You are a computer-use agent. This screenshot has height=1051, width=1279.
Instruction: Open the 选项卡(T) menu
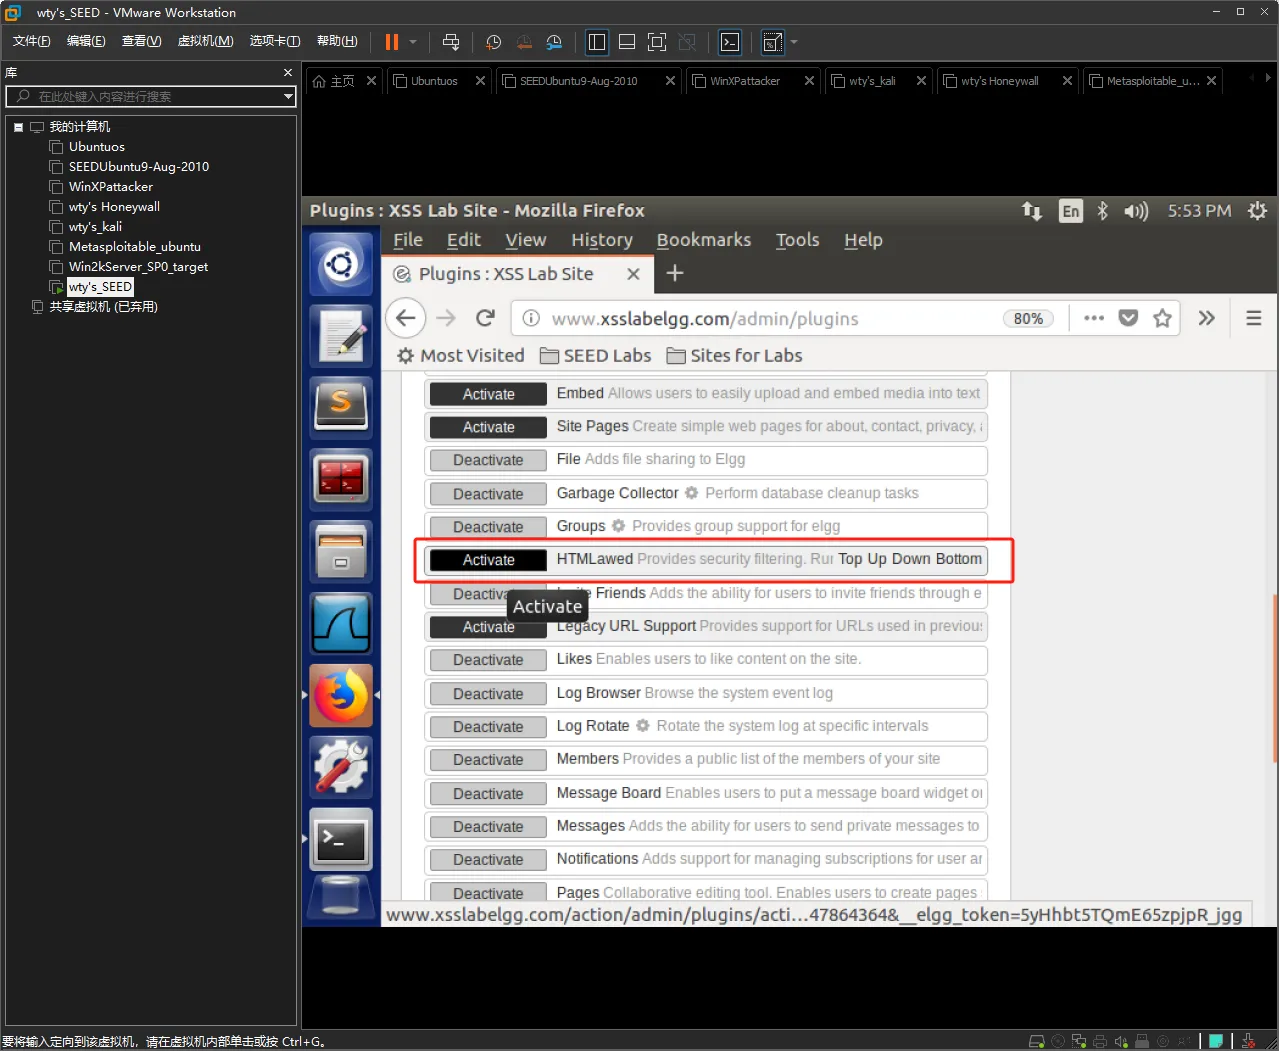275,41
